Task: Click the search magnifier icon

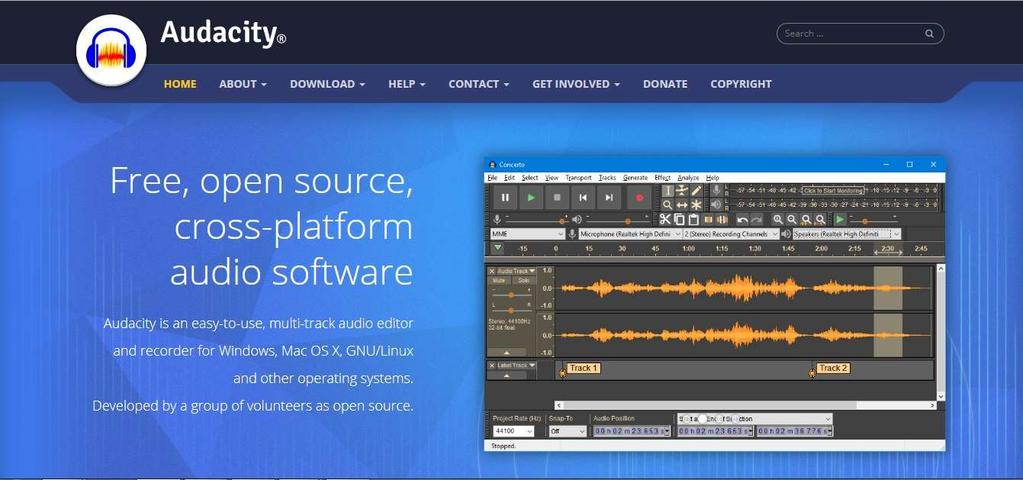Action: click(929, 34)
